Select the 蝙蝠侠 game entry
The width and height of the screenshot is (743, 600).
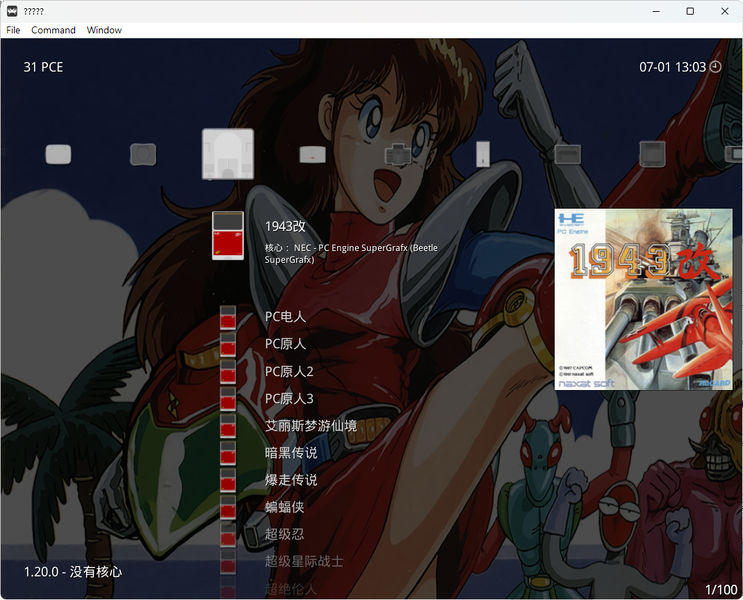point(284,507)
